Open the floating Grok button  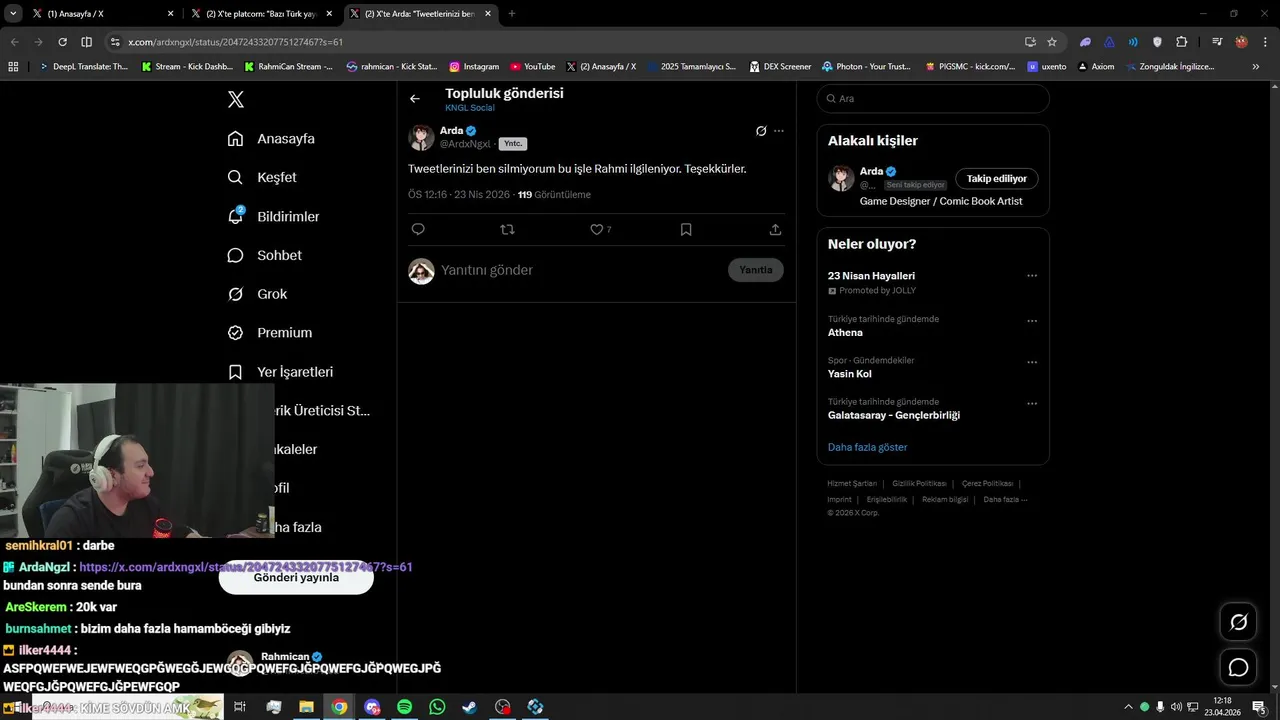(1238, 622)
